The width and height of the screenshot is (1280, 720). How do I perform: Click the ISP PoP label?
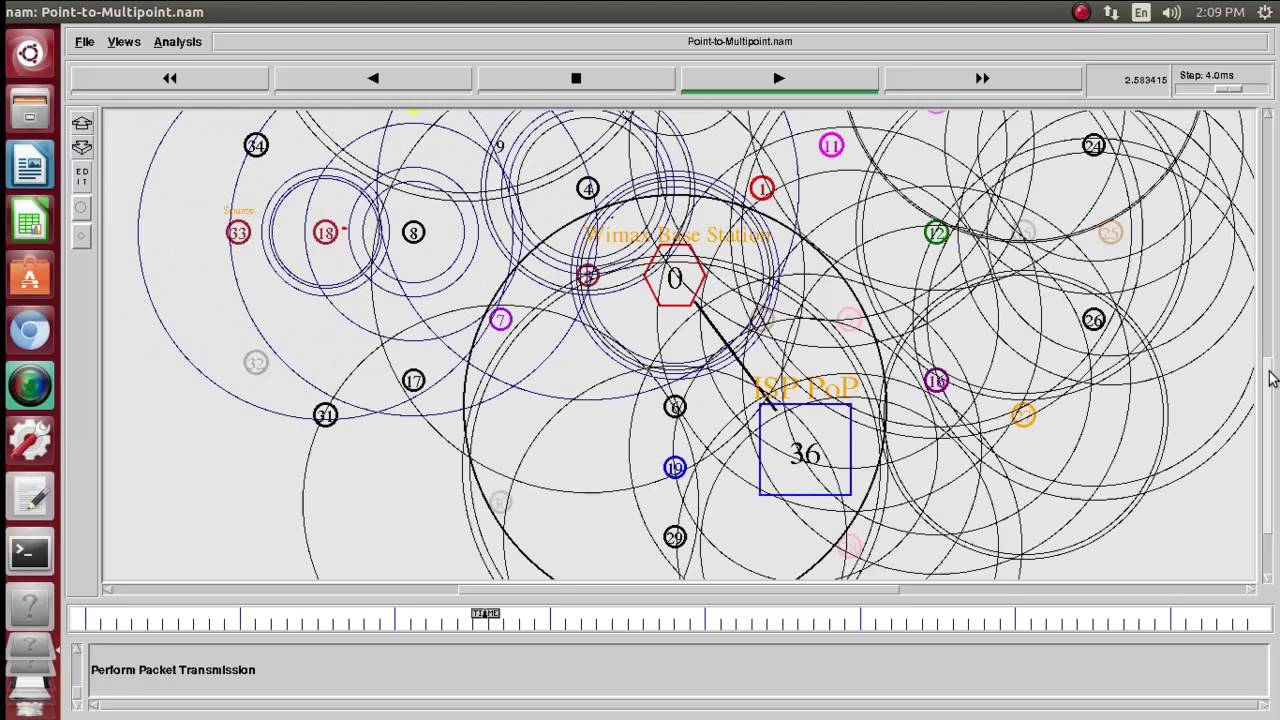click(x=805, y=388)
